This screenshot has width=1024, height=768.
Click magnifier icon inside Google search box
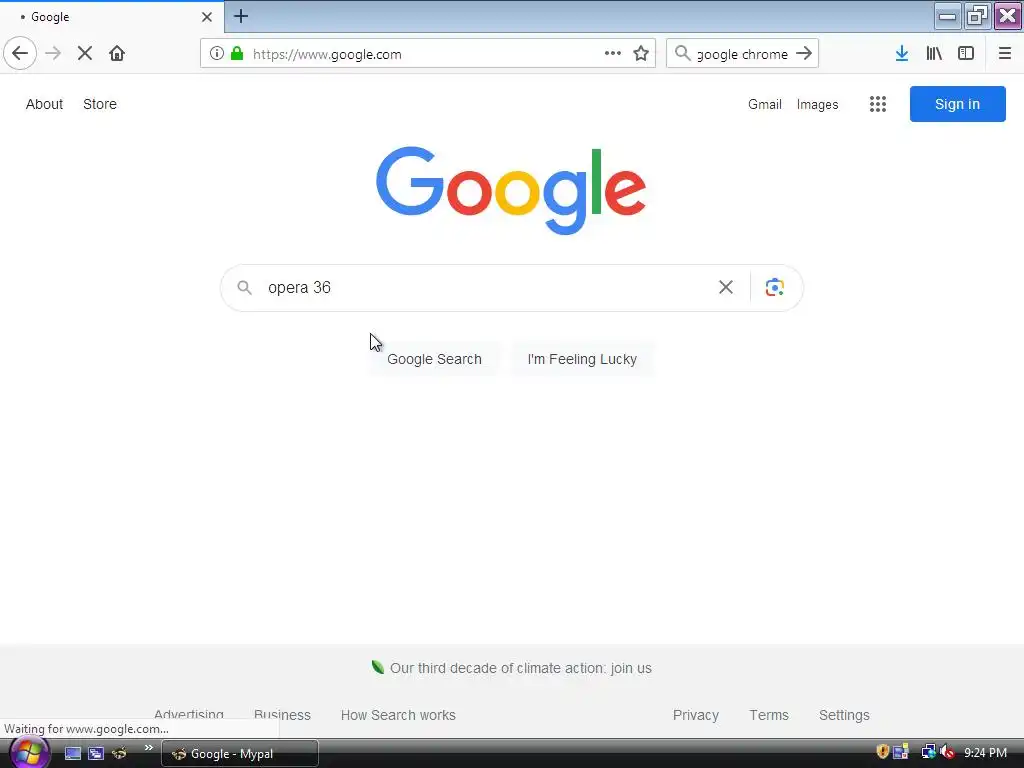(244, 287)
